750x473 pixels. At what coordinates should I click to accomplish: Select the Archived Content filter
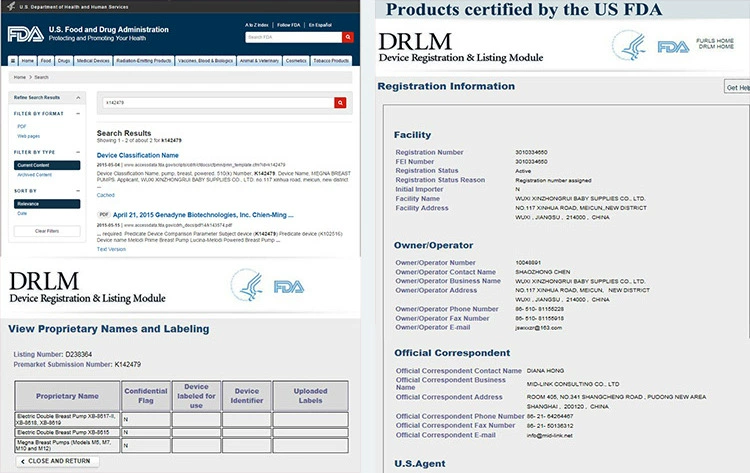point(34,175)
